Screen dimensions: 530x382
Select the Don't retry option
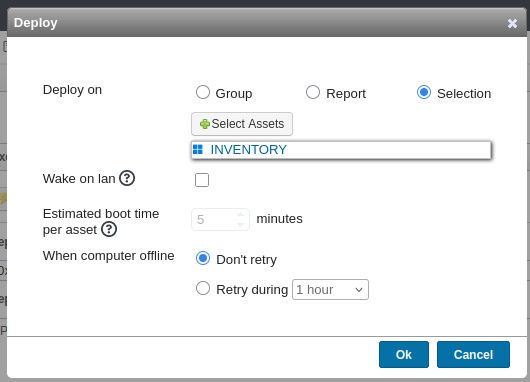[203, 258]
